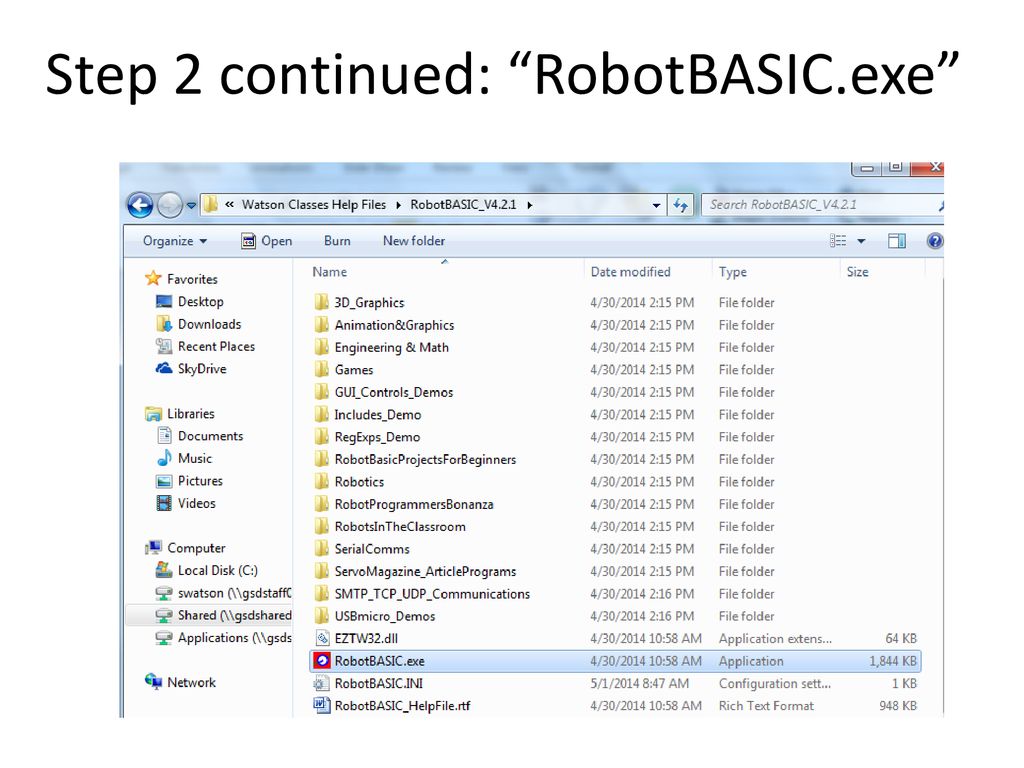This screenshot has width=1024, height=768.
Task: Click the Engineering & Math folder icon
Action: pos(321,347)
